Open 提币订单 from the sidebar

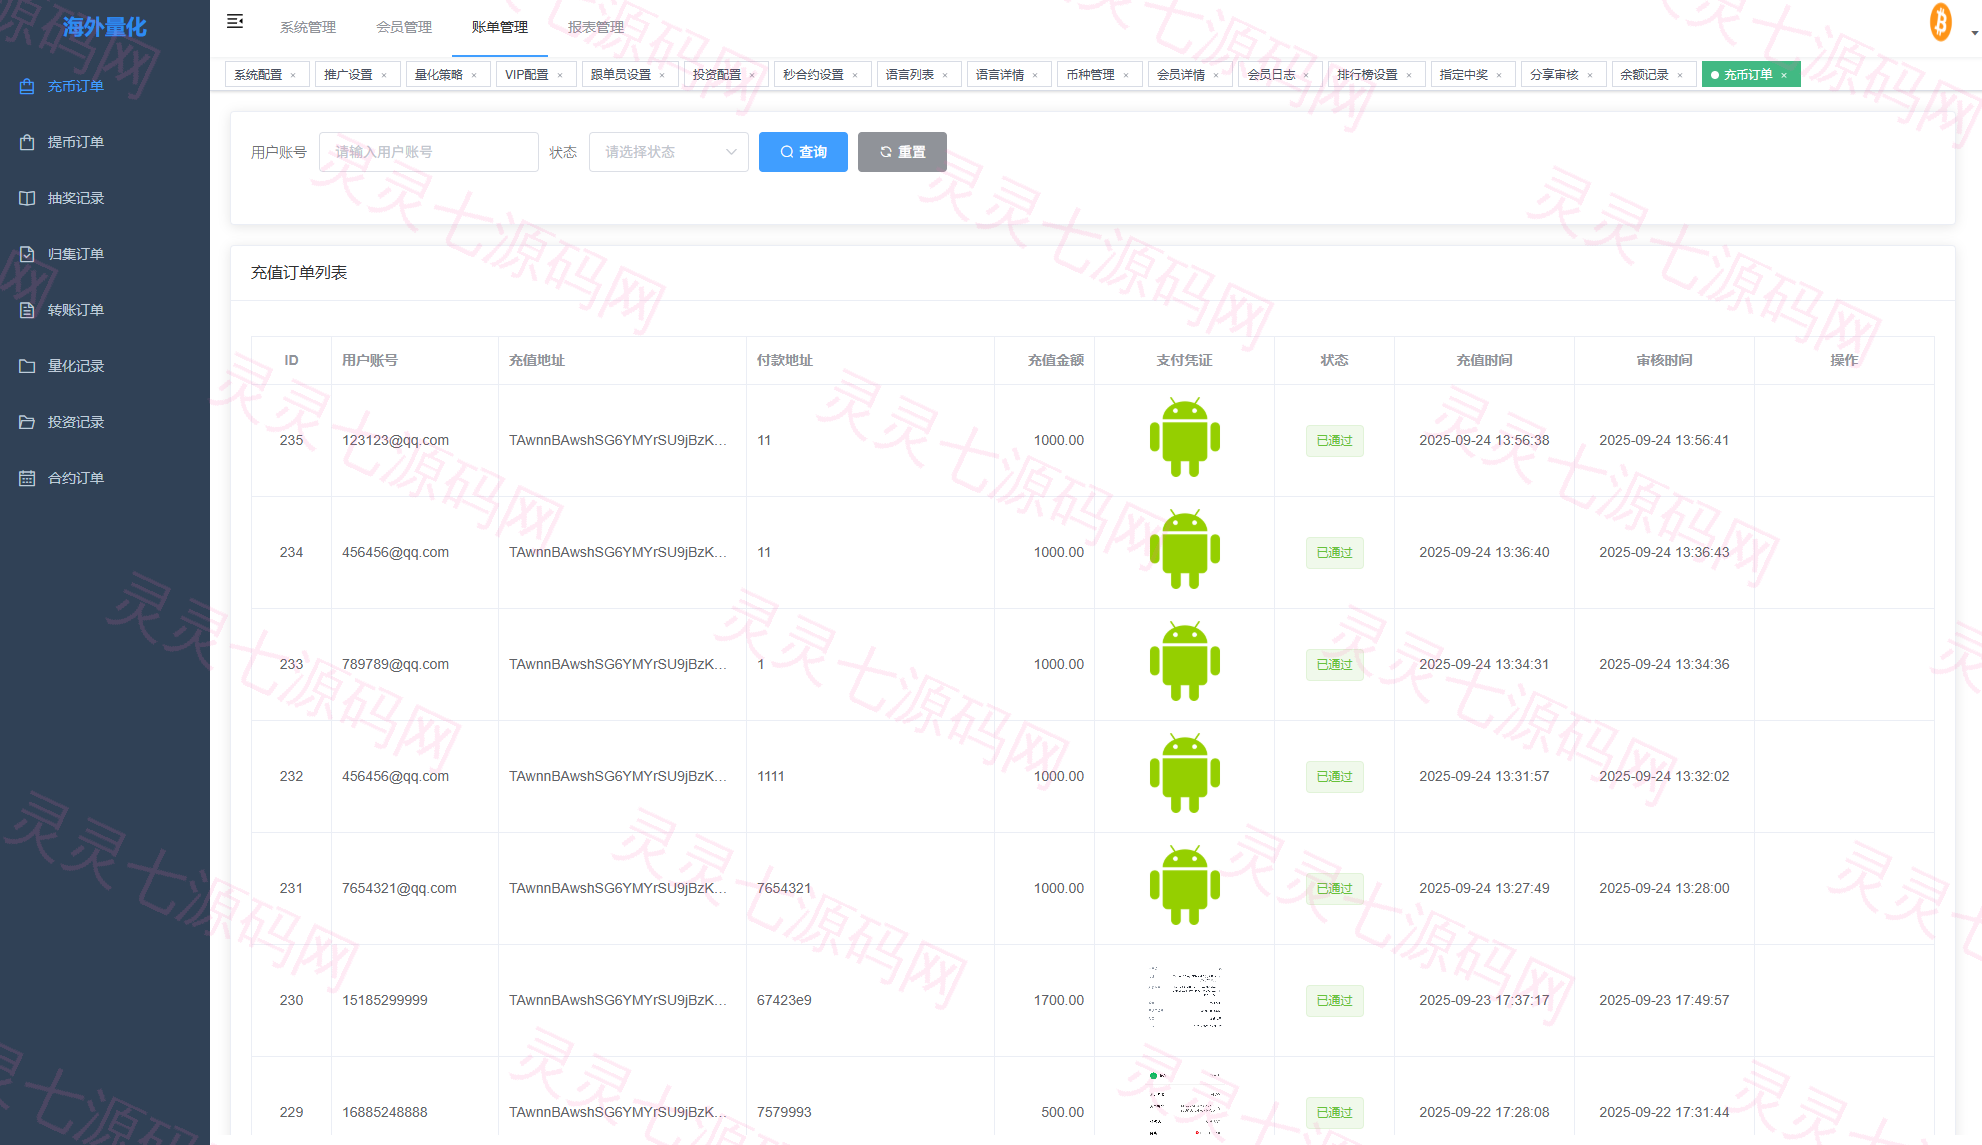coord(76,142)
